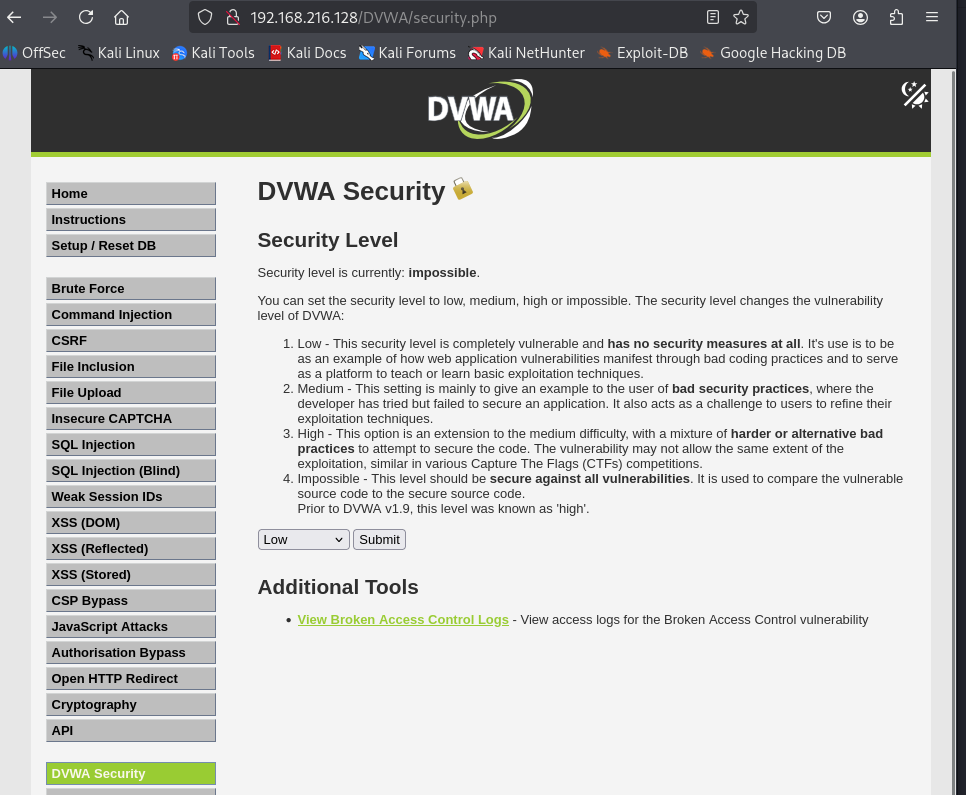Select the DVWA Security menu item
Image resolution: width=966 pixels, height=795 pixels.
point(131,773)
